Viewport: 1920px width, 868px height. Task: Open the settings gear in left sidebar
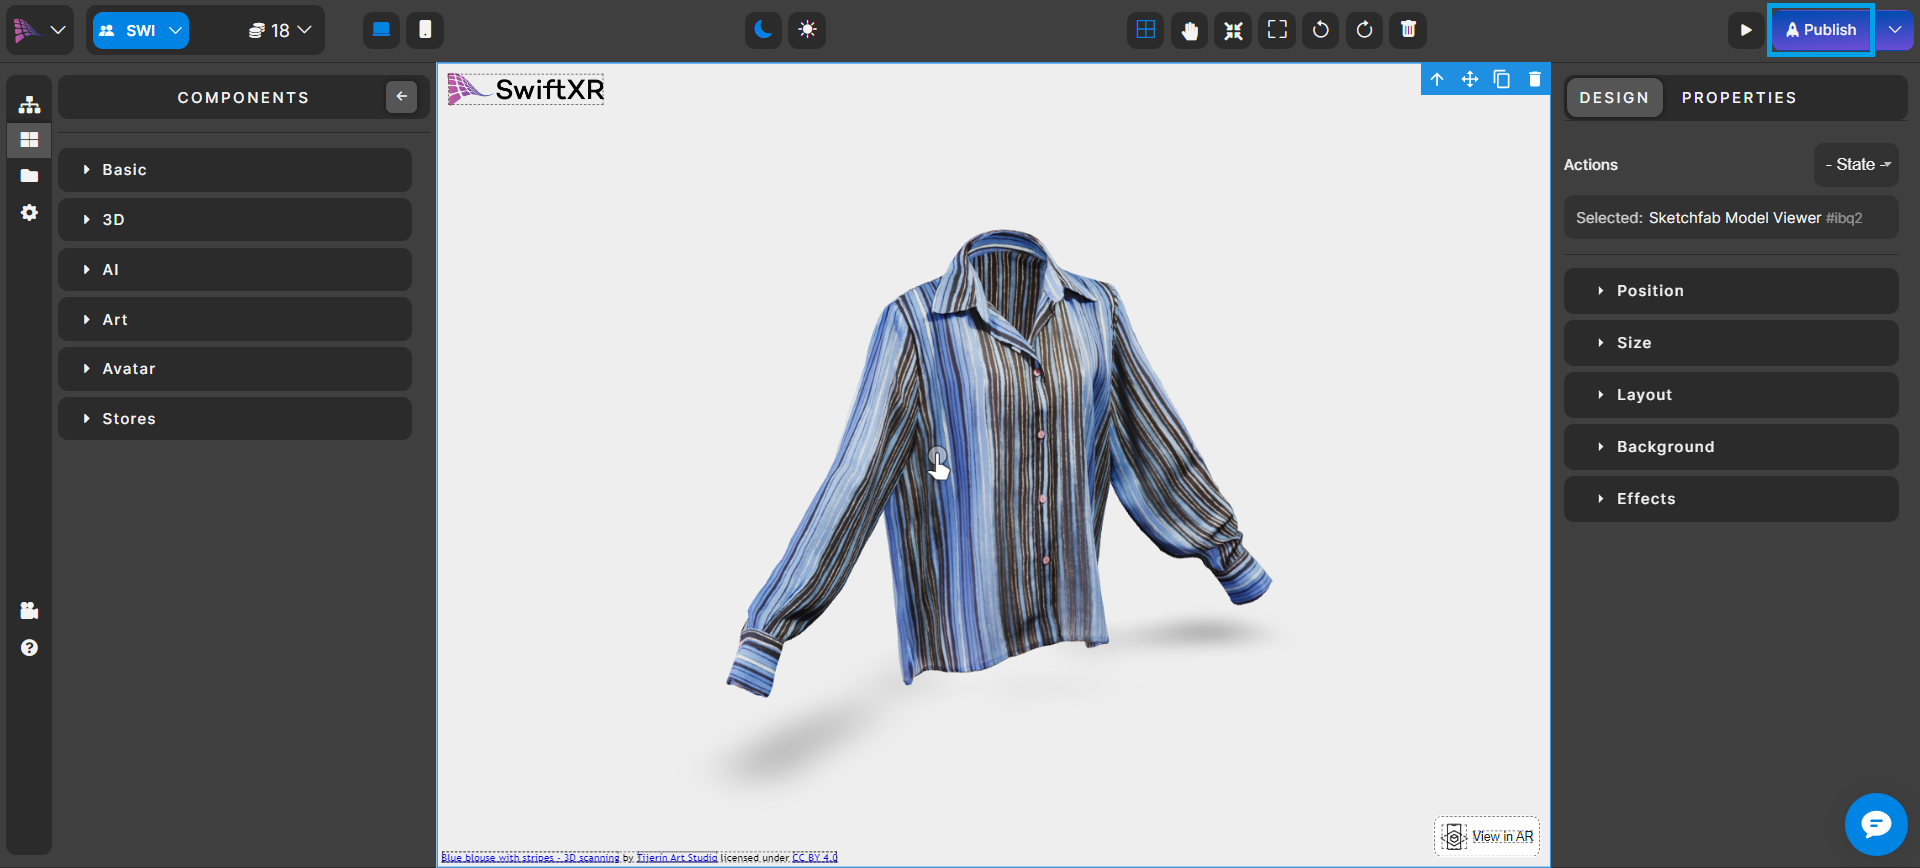point(29,213)
